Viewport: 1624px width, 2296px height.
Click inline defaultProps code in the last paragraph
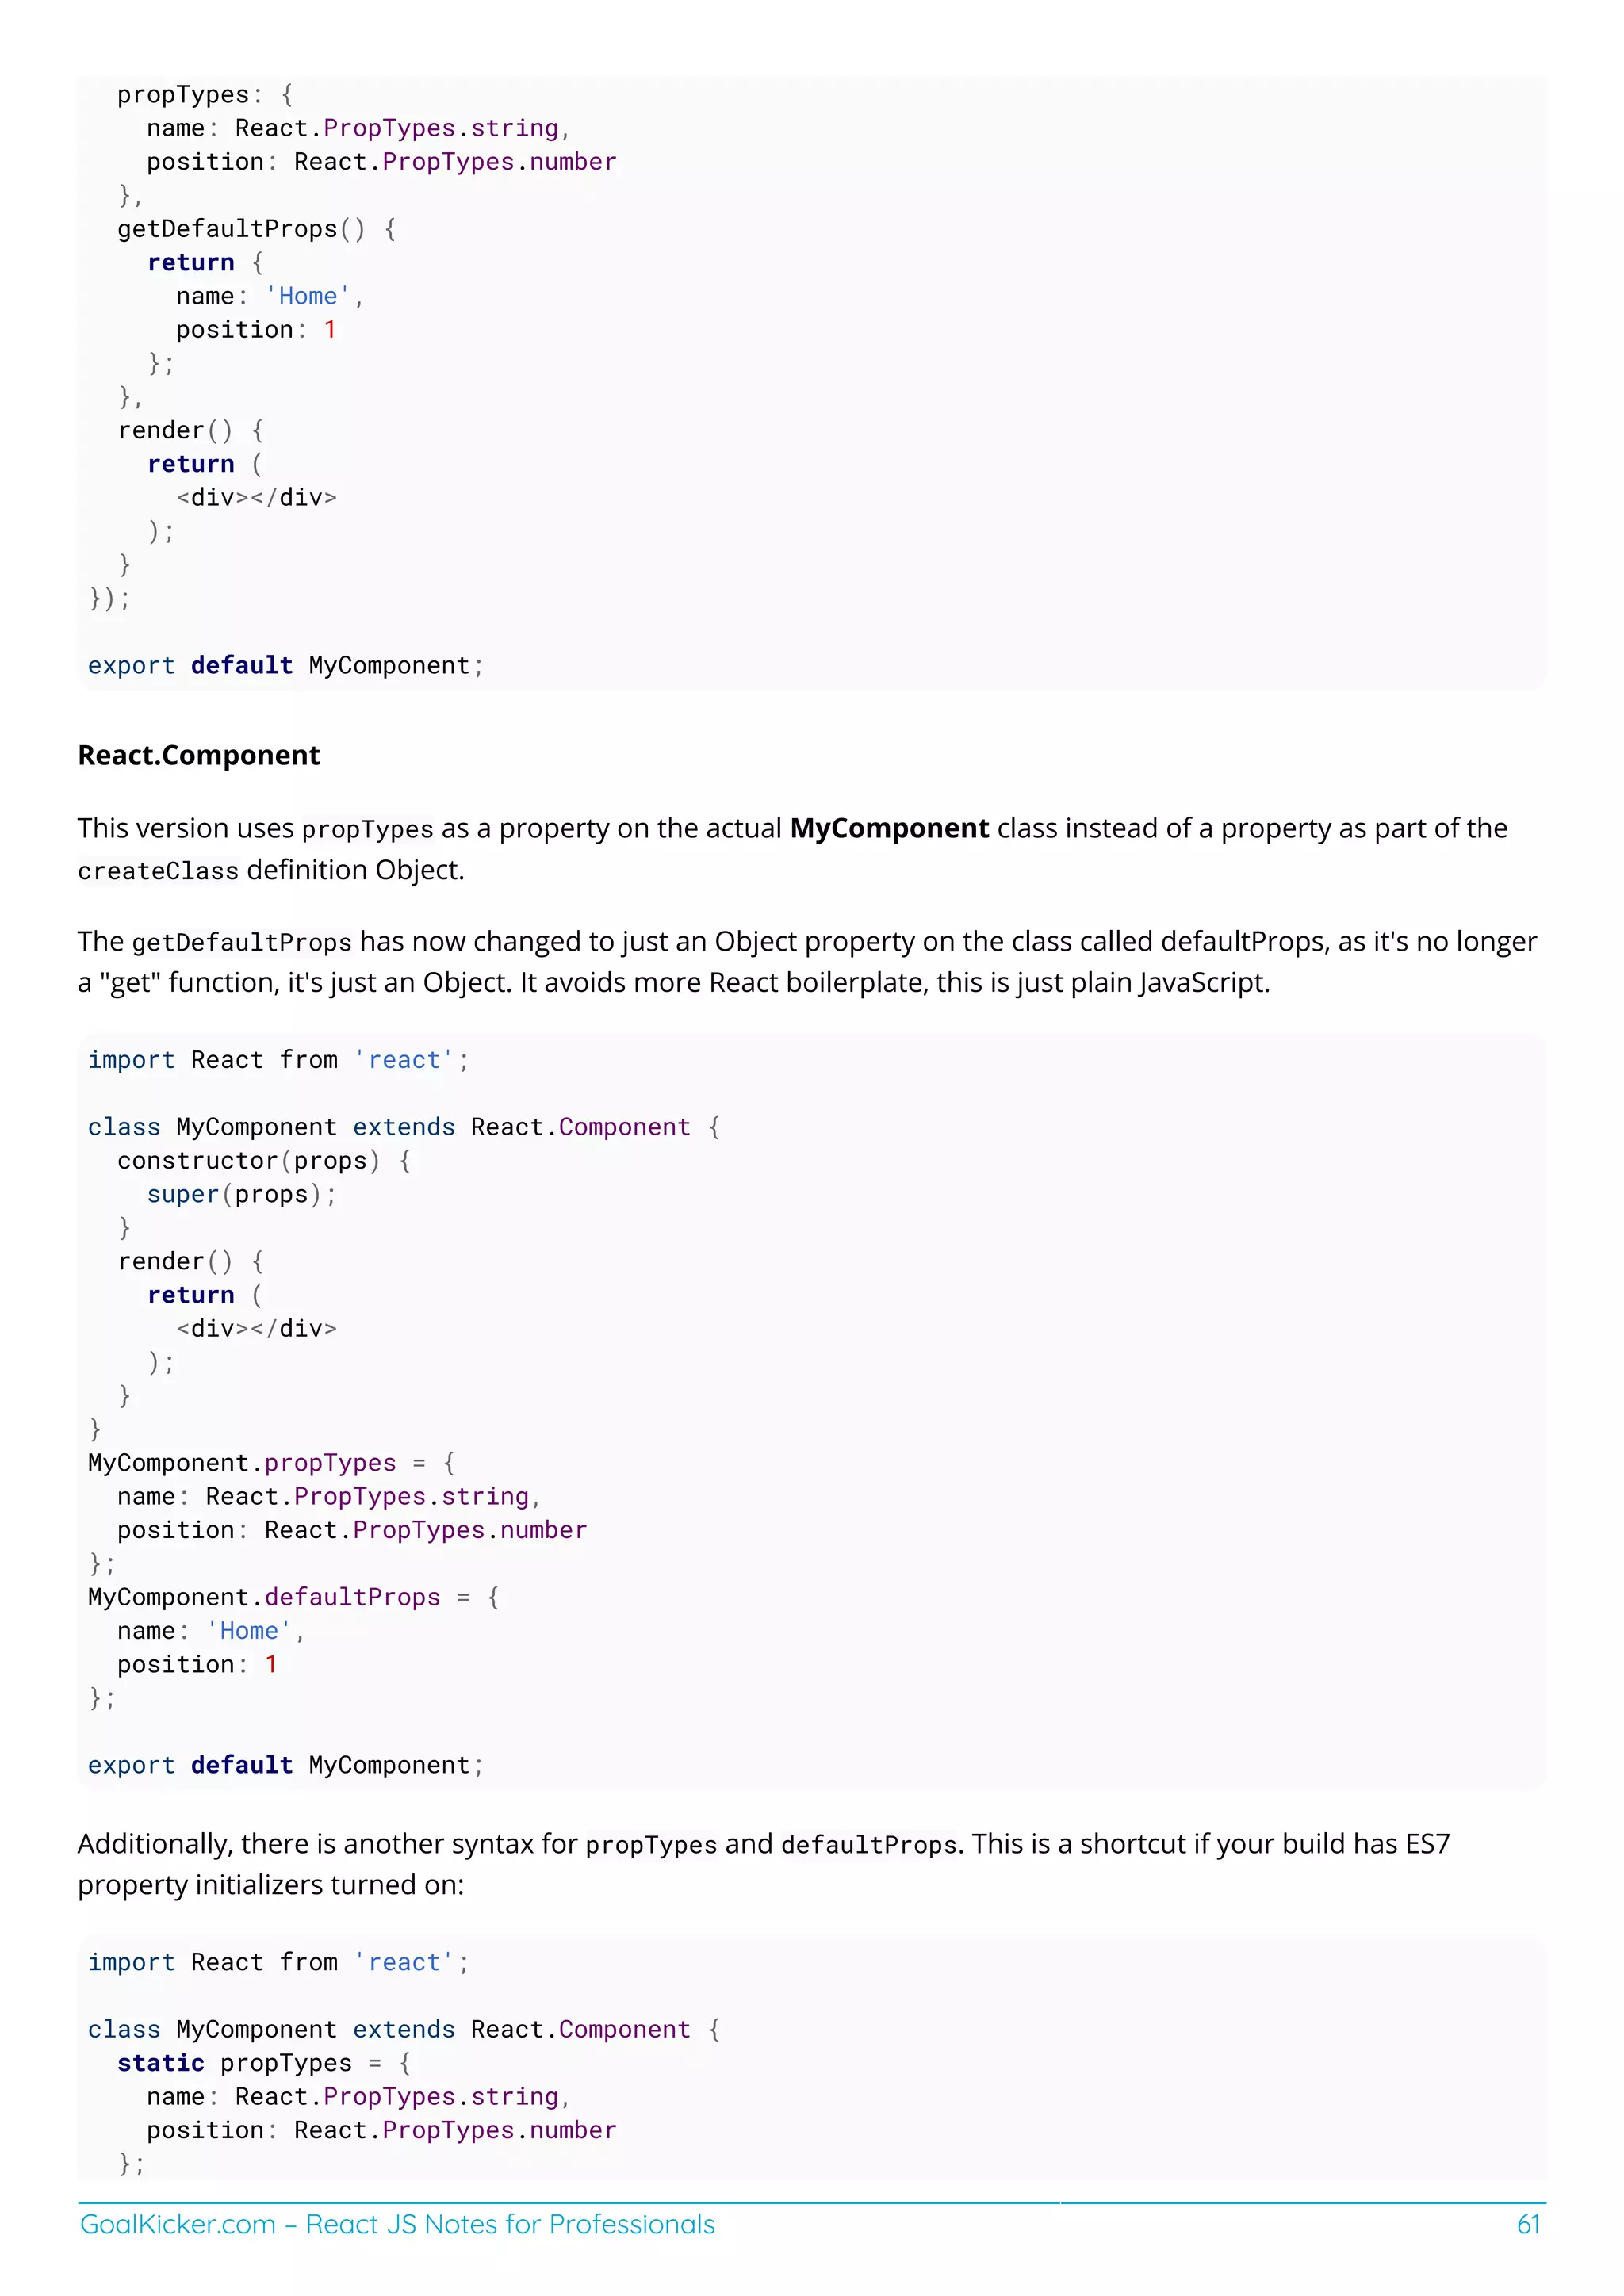(868, 1845)
